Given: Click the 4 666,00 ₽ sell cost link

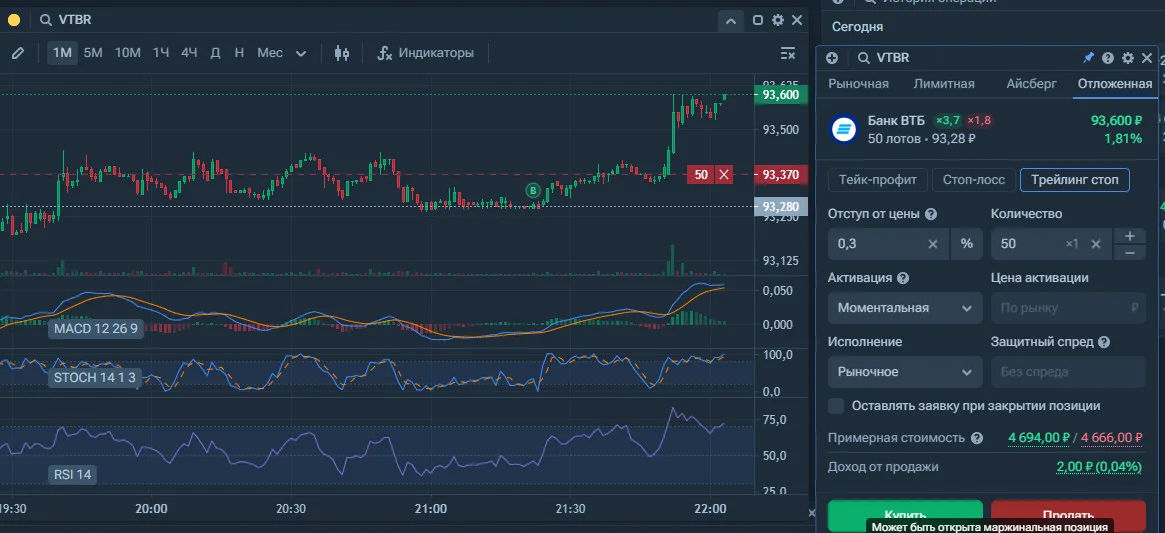Looking at the screenshot, I should pyautogui.click(x=1112, y=438).
